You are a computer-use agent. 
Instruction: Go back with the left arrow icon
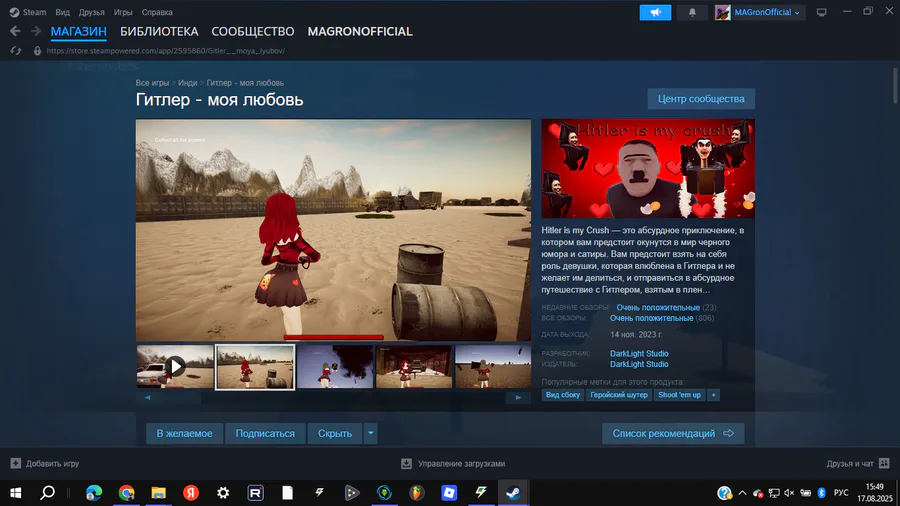click(15, 31)
